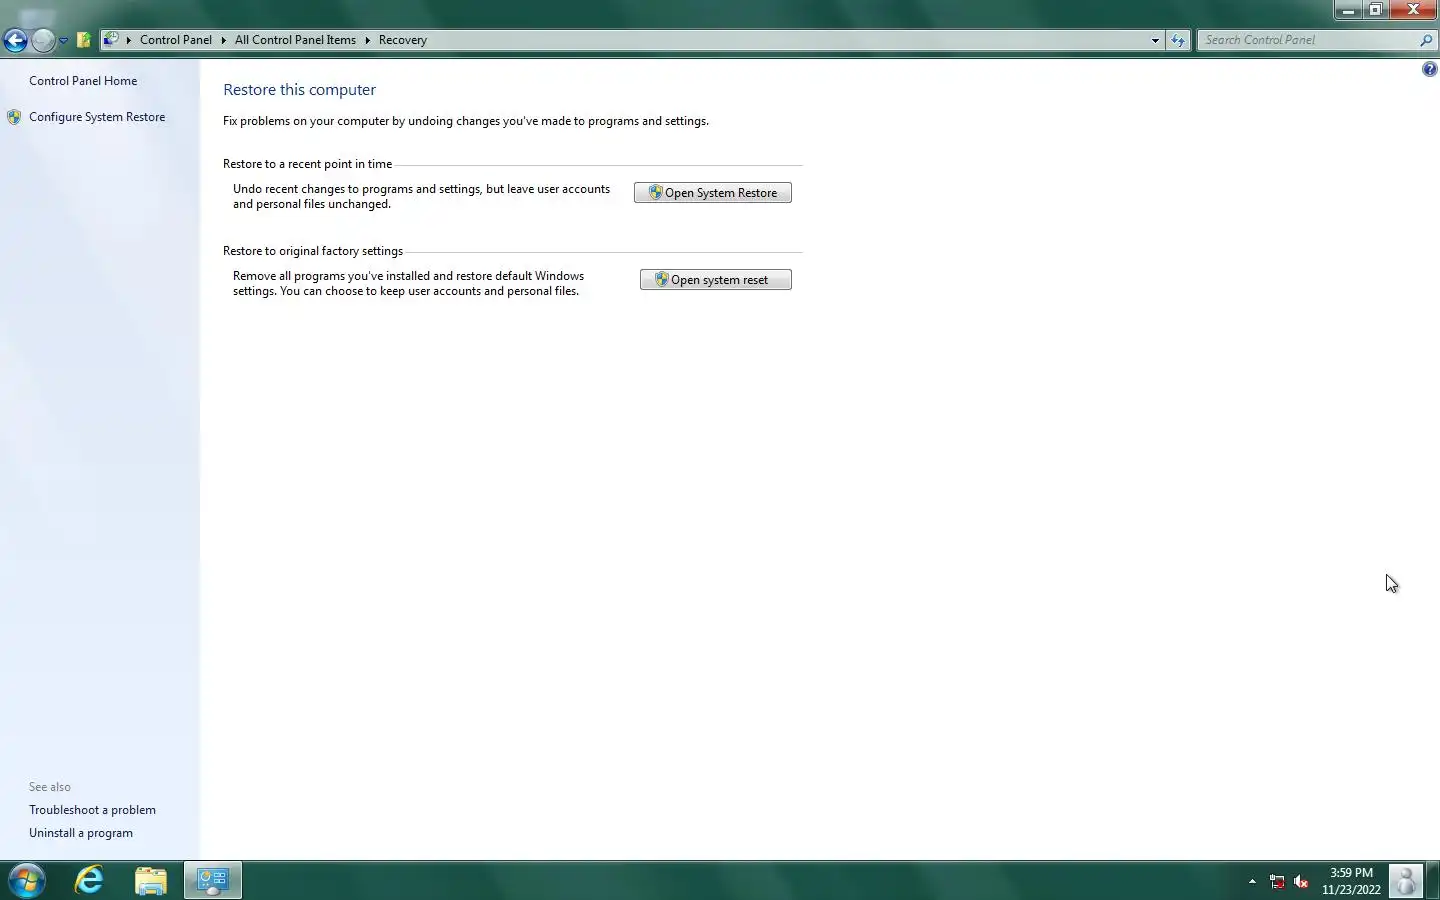The image size is (1440, 900).
Task: Click the green up-folder icon
Action: click(84, 40)
